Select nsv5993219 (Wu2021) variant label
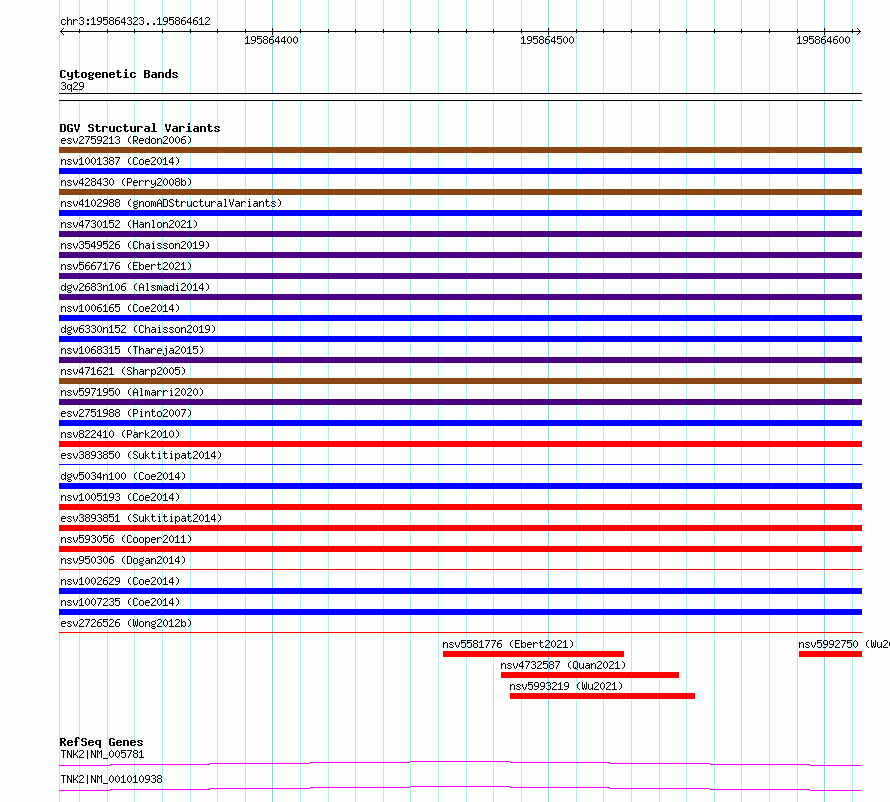Viewport: 890px width, 802px height. click(566, 686)
